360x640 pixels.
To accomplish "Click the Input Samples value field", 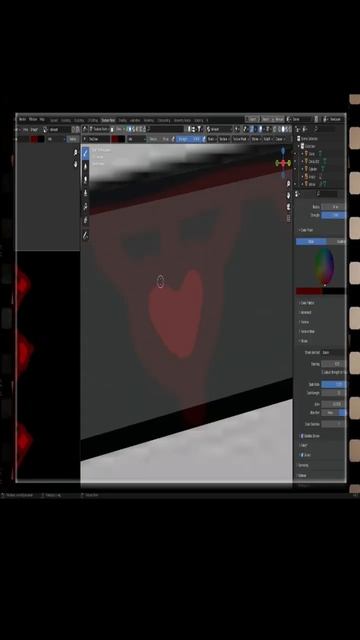I will click(333, 424).
